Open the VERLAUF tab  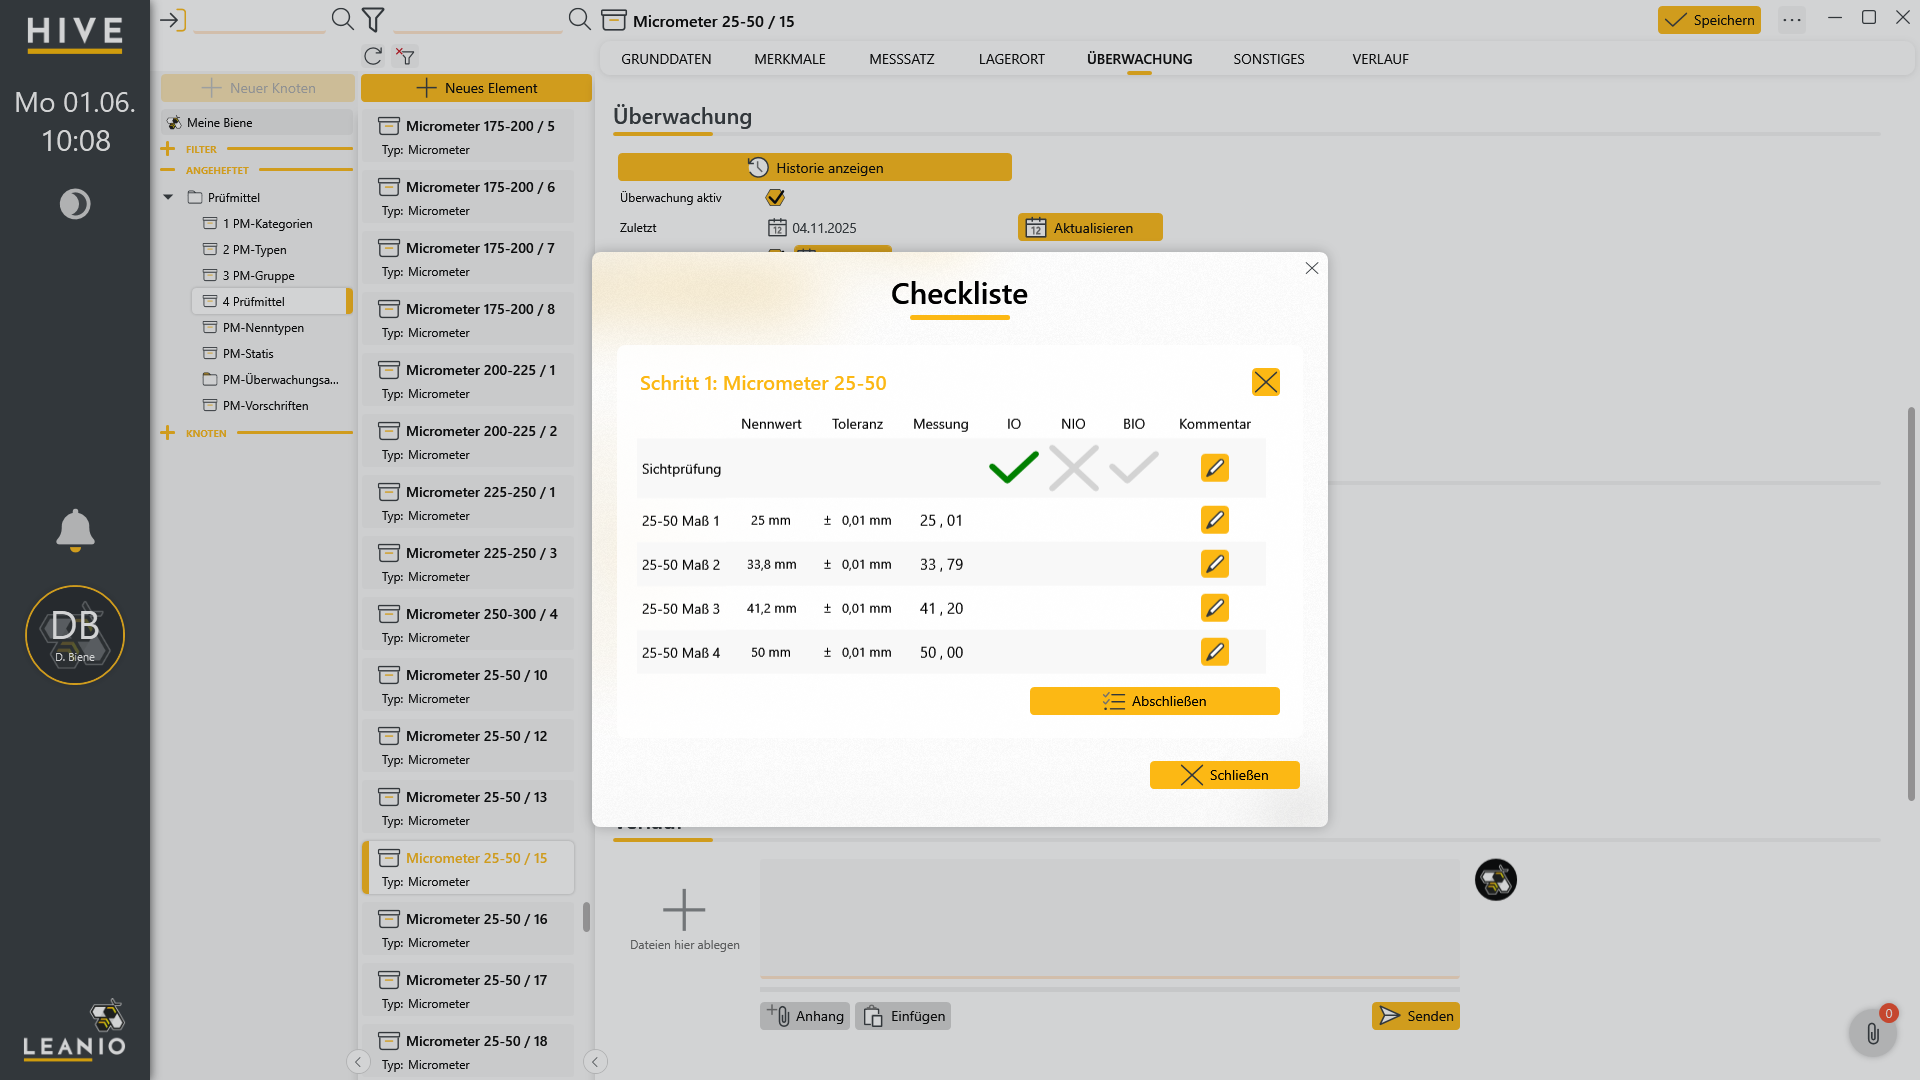[1380, 59]
